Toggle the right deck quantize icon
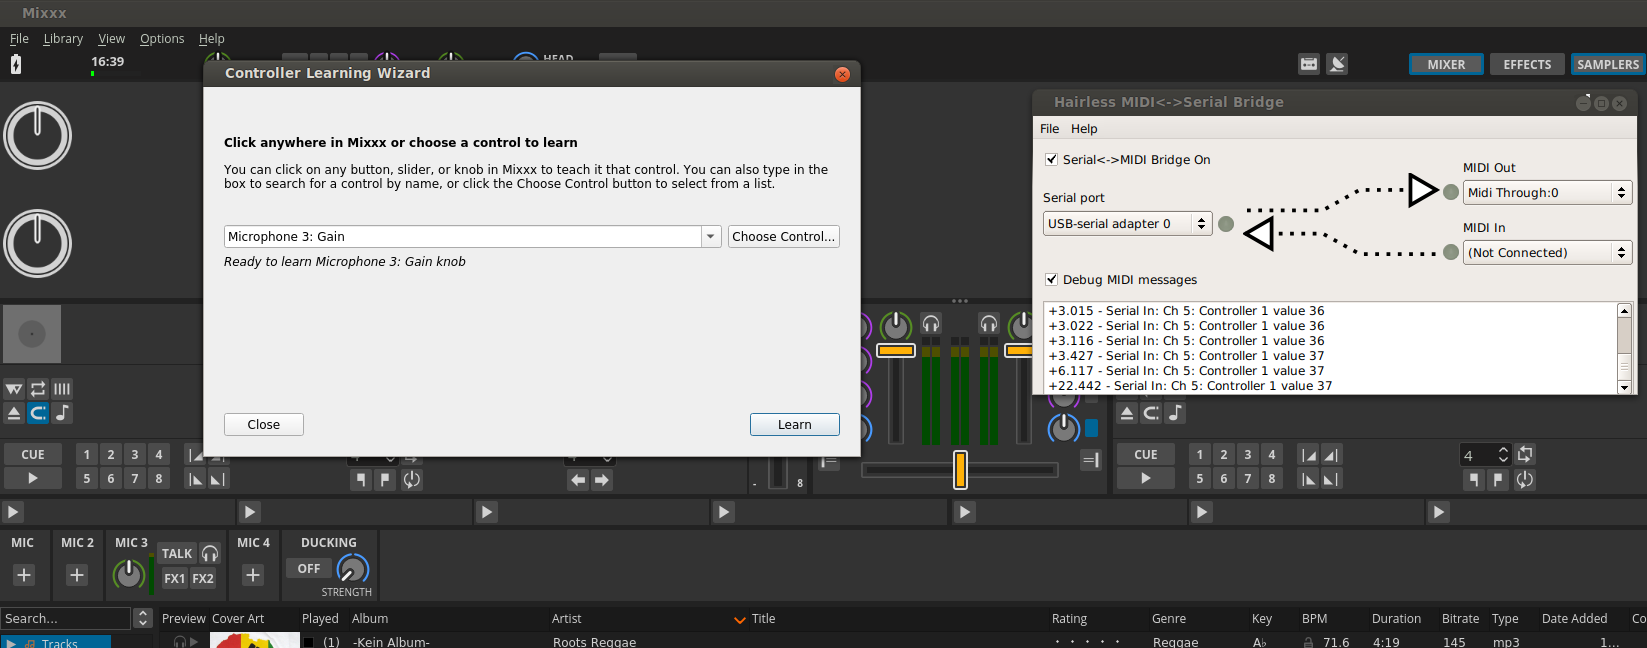The image size is (1647, 648). 1151,413
